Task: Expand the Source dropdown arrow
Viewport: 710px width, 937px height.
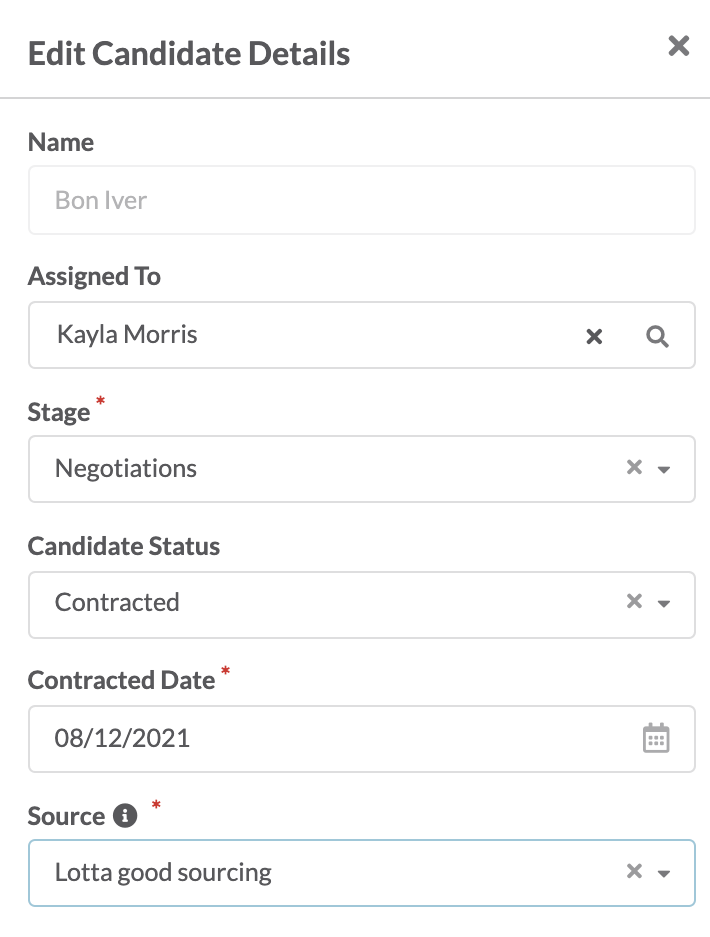Action: point(663,874)
